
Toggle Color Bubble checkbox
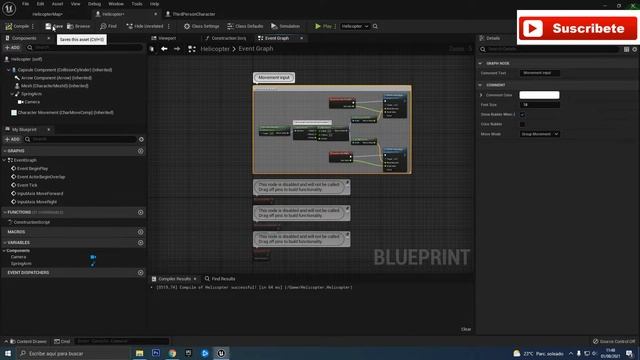tap(522, 124)
